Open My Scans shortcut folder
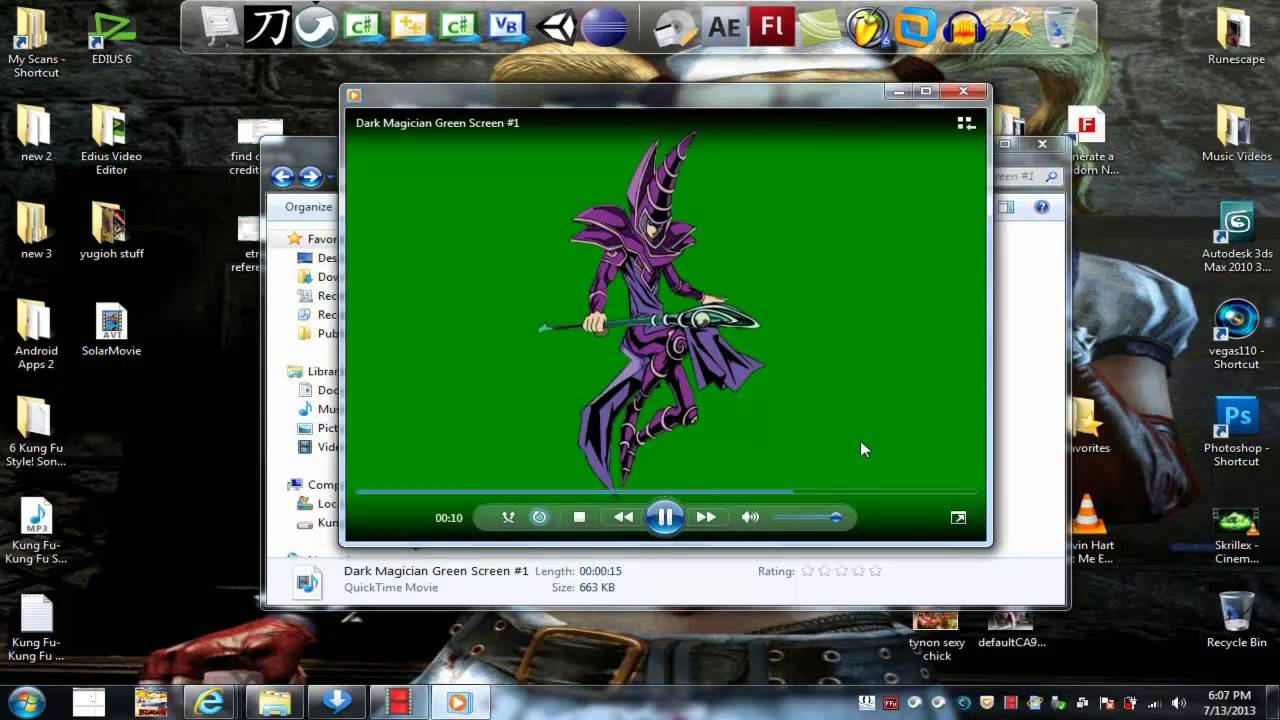The image size is (1280, 720). tap(36, 42)
